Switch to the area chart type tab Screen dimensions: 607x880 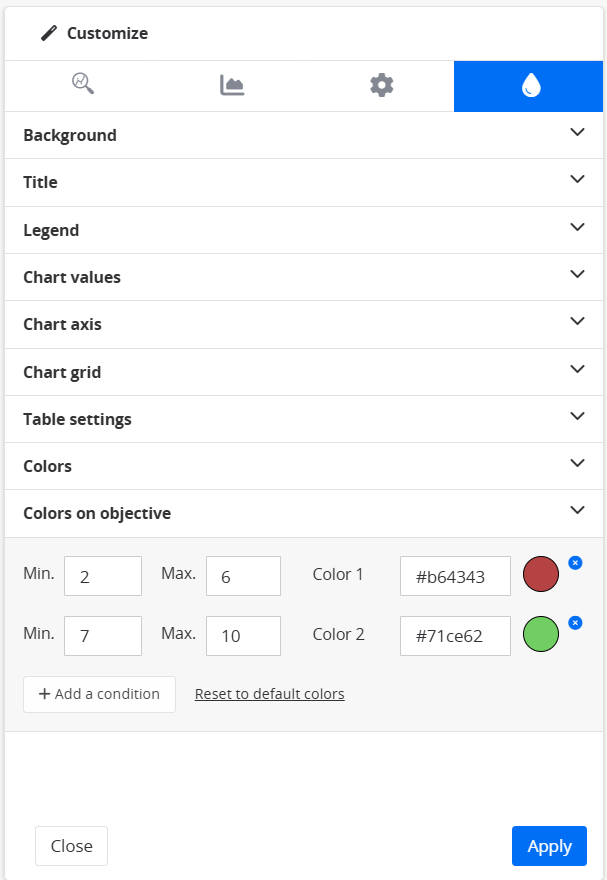coord(232,85)
